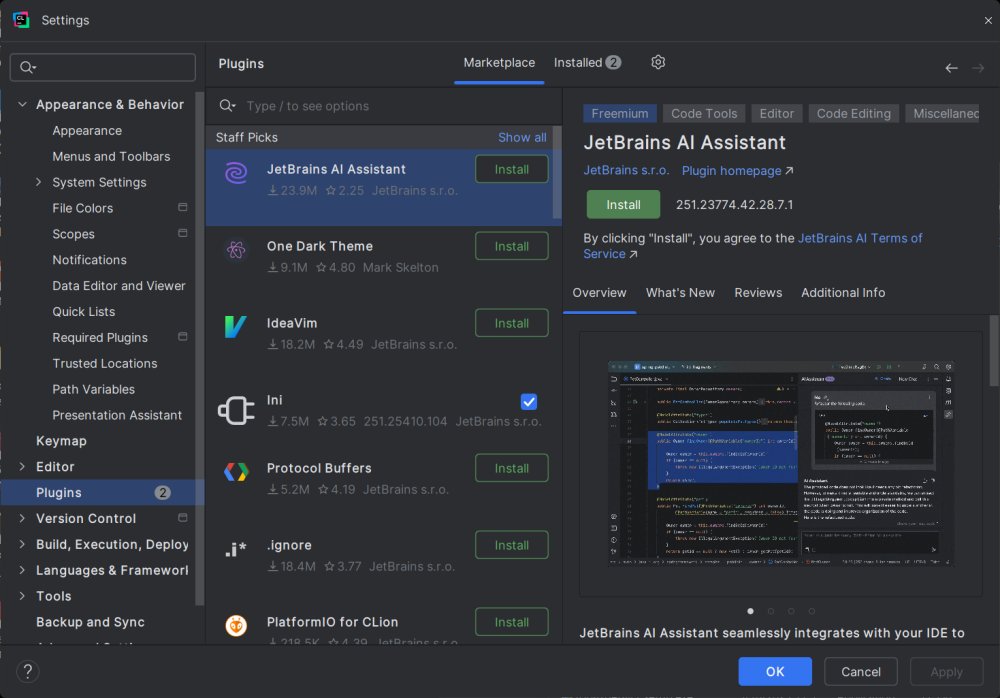Click the One Dark Theme plugin icon
Screen dimensions: 1000x698
pyautogui.click(x=236, y=250)
